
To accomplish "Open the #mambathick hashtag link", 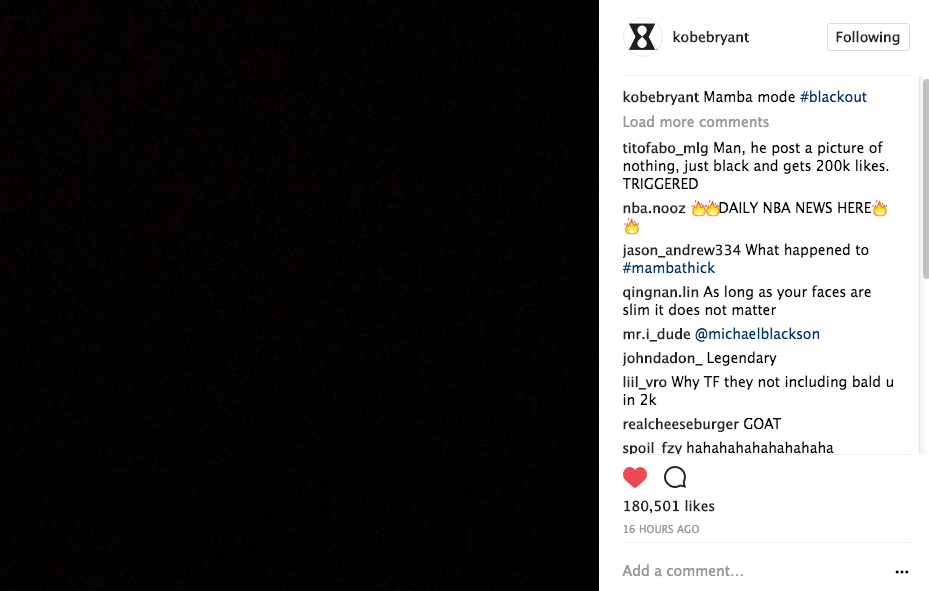I will (668, 268).
